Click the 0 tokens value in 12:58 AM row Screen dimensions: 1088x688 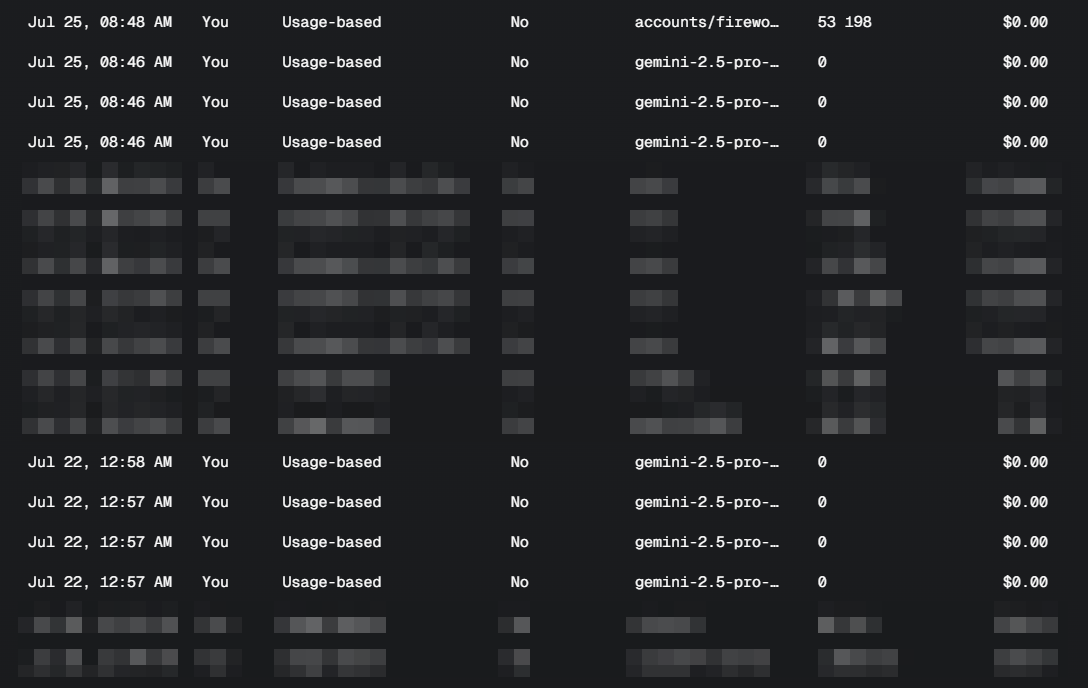[822, 462]
